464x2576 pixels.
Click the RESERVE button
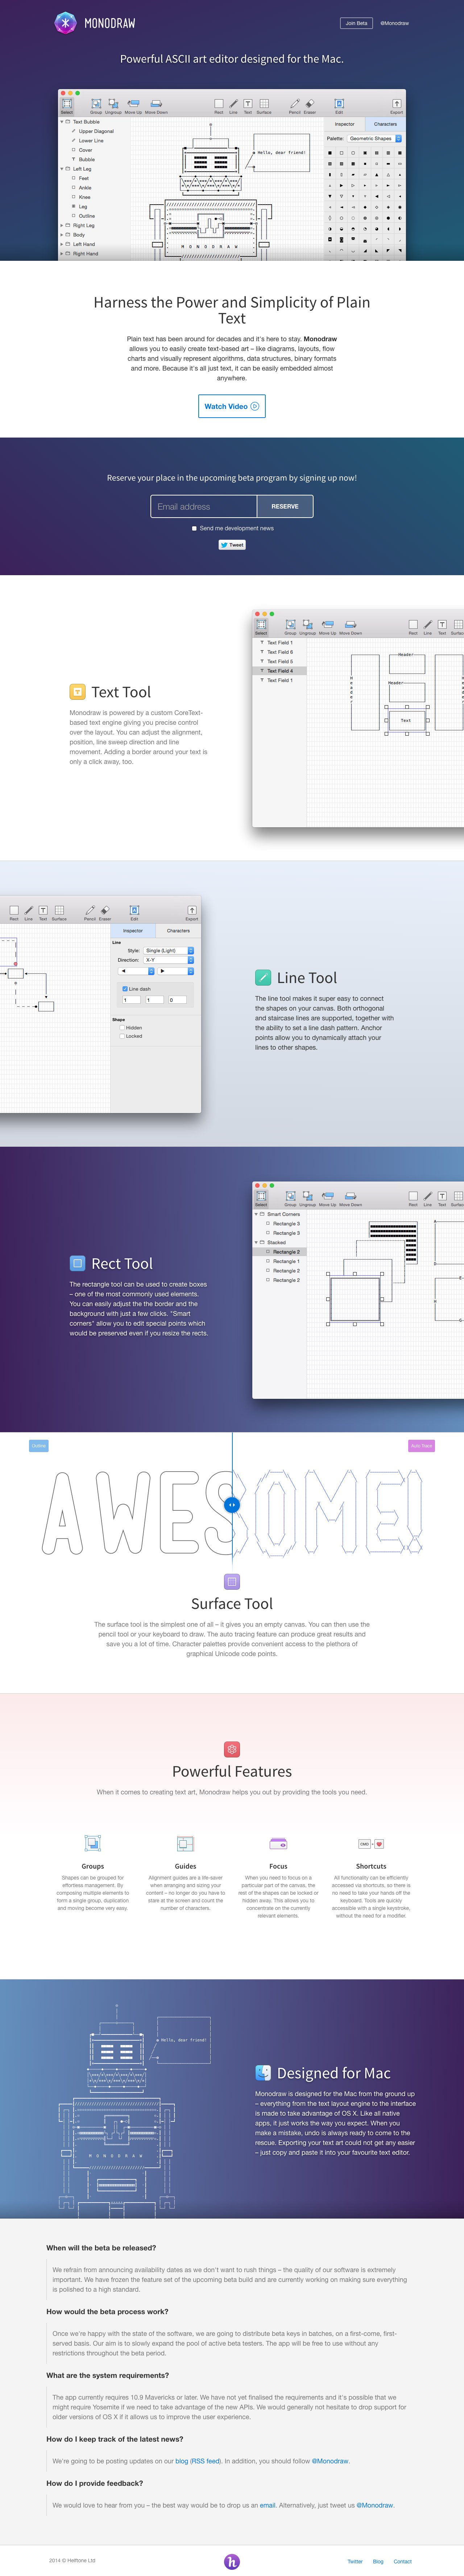285,506
